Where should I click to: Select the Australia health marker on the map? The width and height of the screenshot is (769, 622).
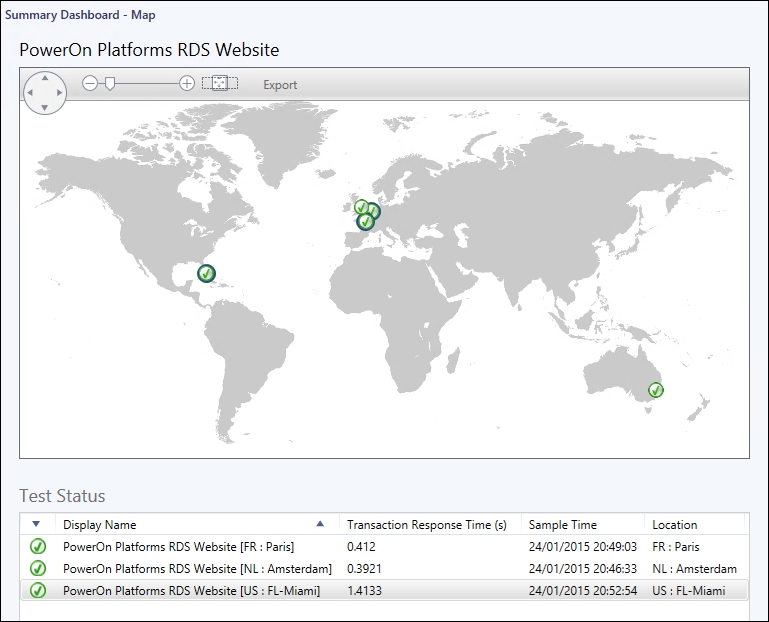coord(656,390)
